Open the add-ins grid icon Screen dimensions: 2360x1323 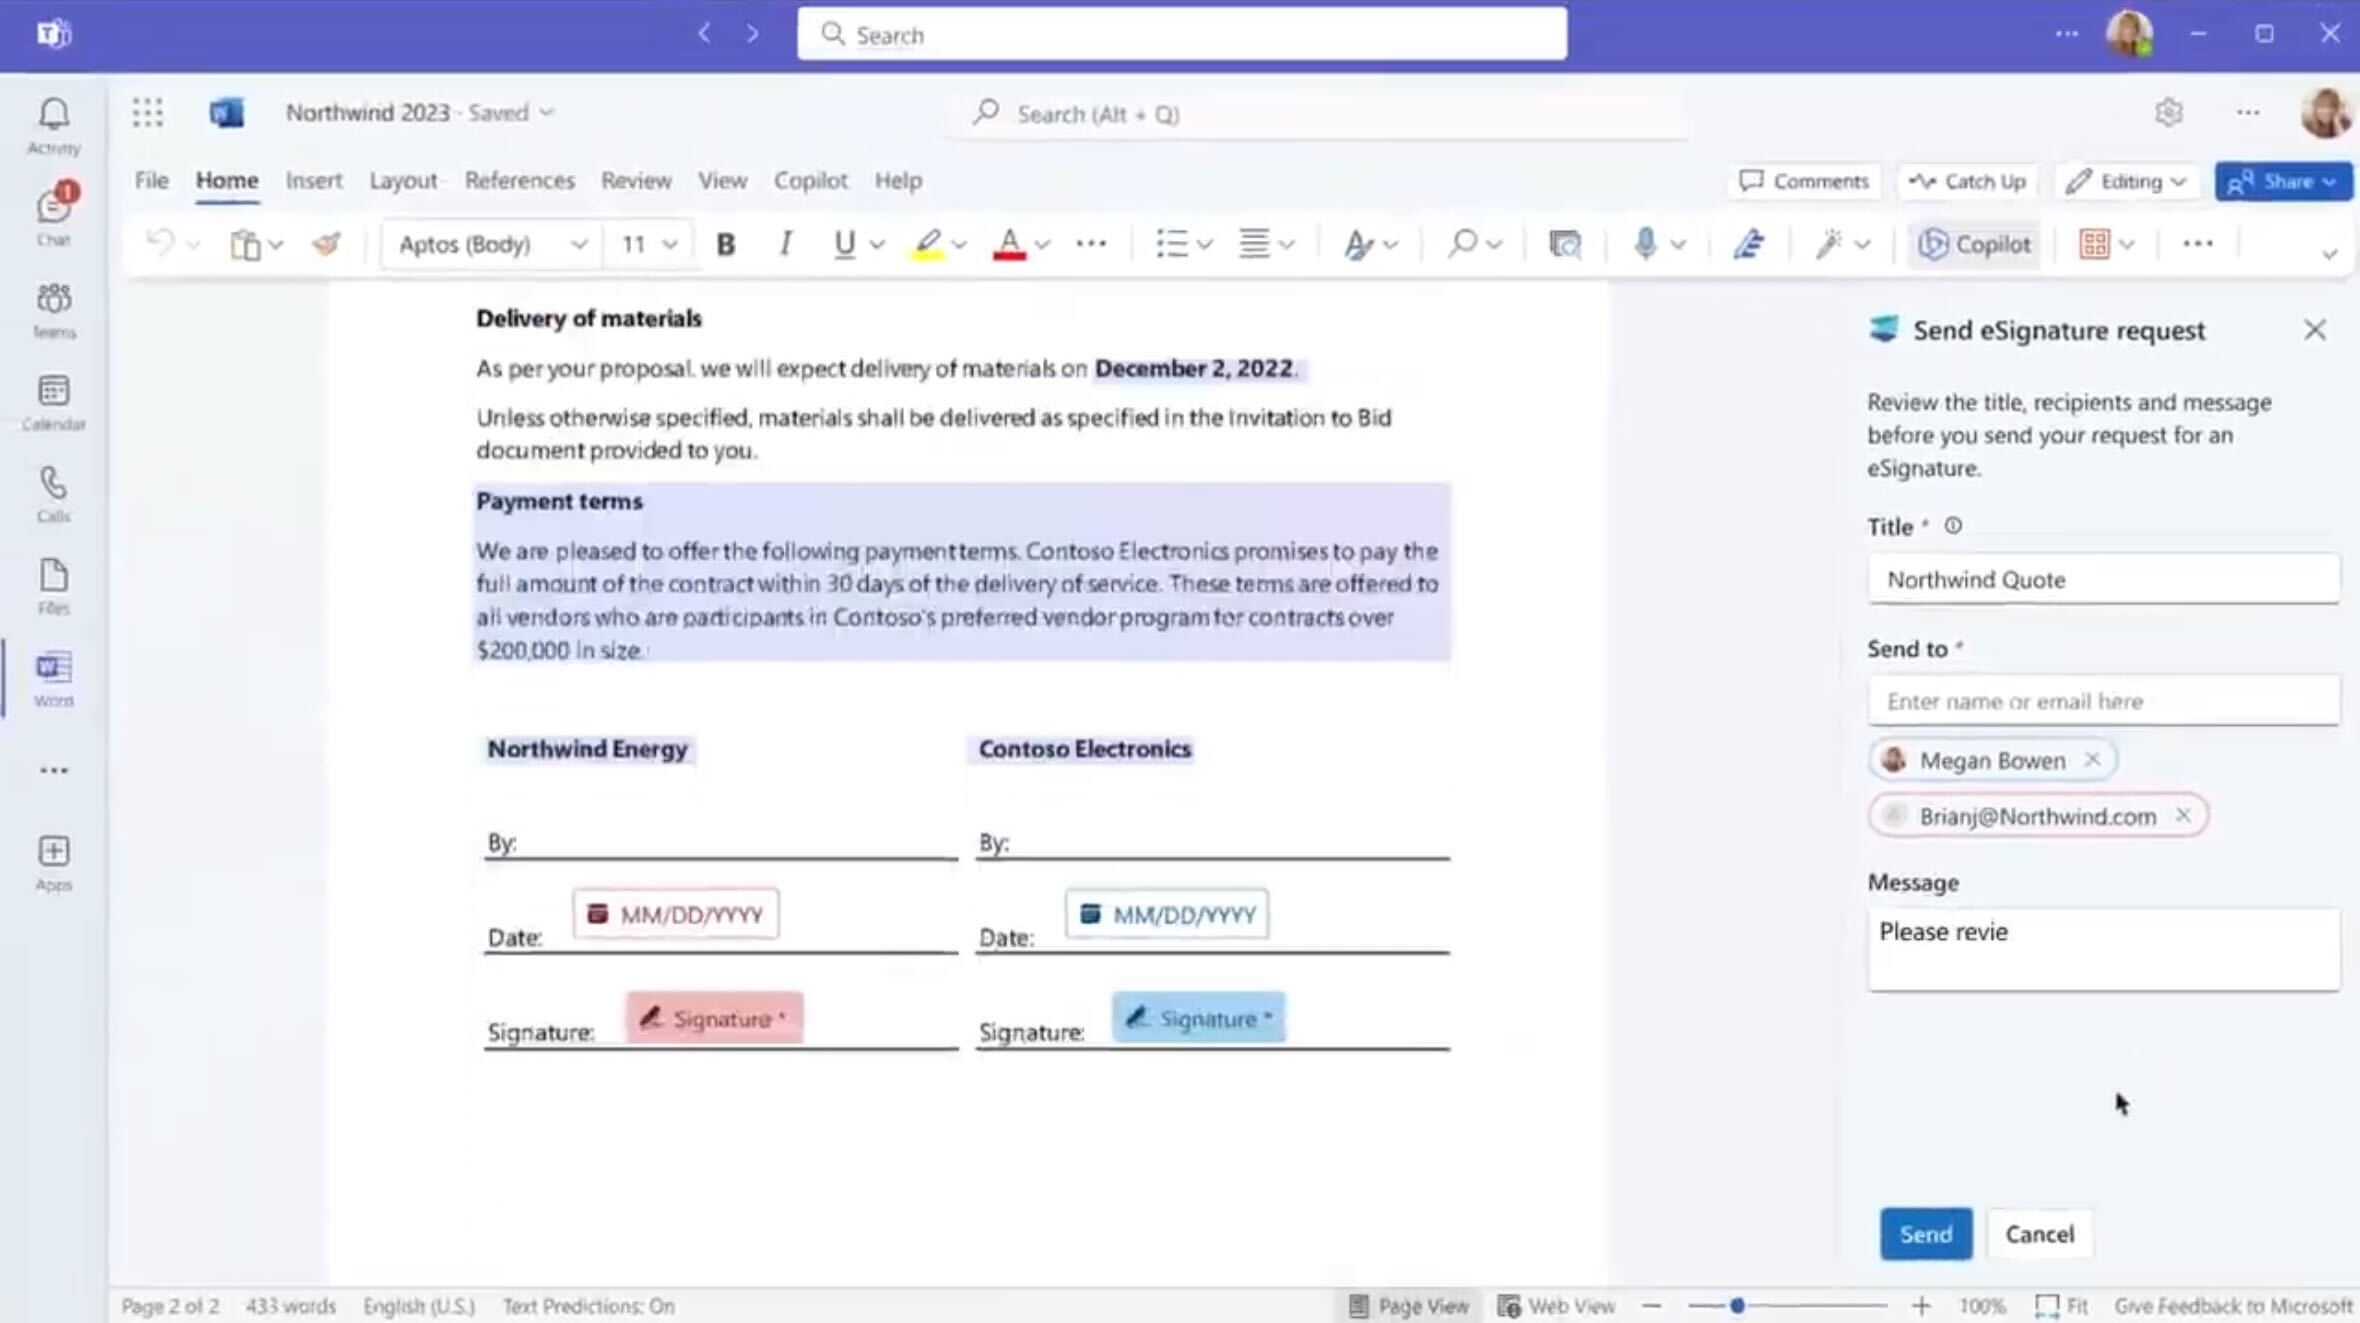2094,243
